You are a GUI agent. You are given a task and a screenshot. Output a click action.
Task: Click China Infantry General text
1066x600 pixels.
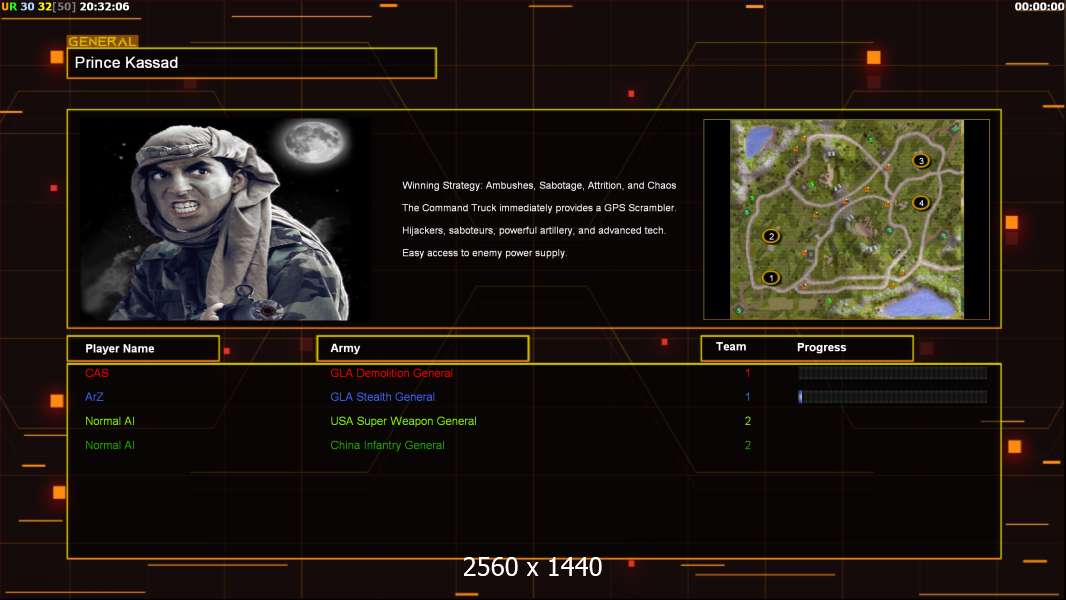[387, 445]
